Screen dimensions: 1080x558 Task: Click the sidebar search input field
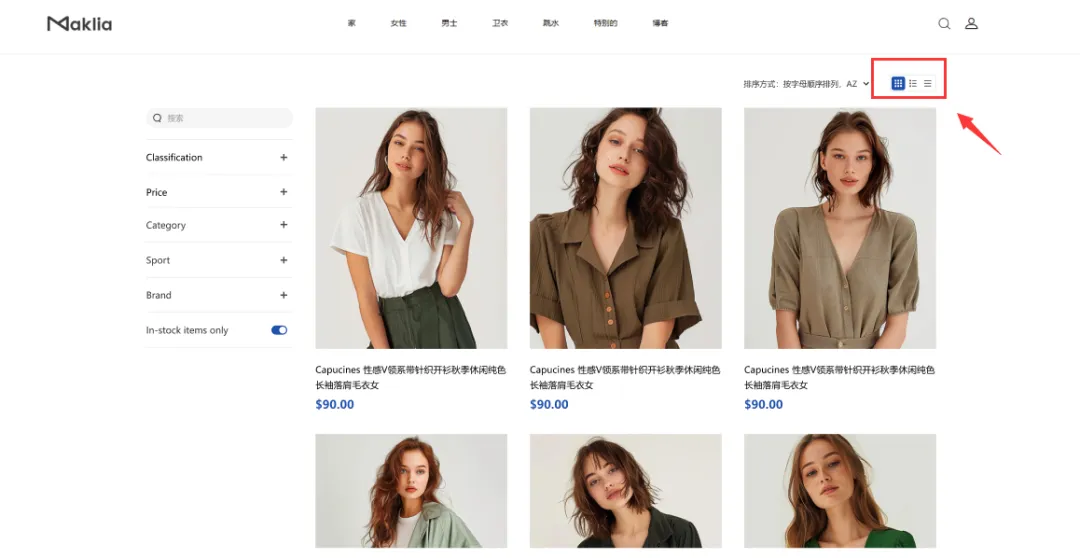click(x=219, y=118)
